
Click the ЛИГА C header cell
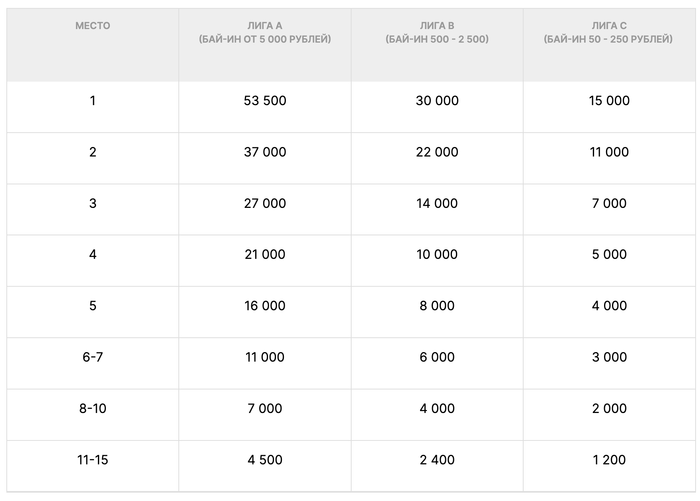tap(609, 45)
